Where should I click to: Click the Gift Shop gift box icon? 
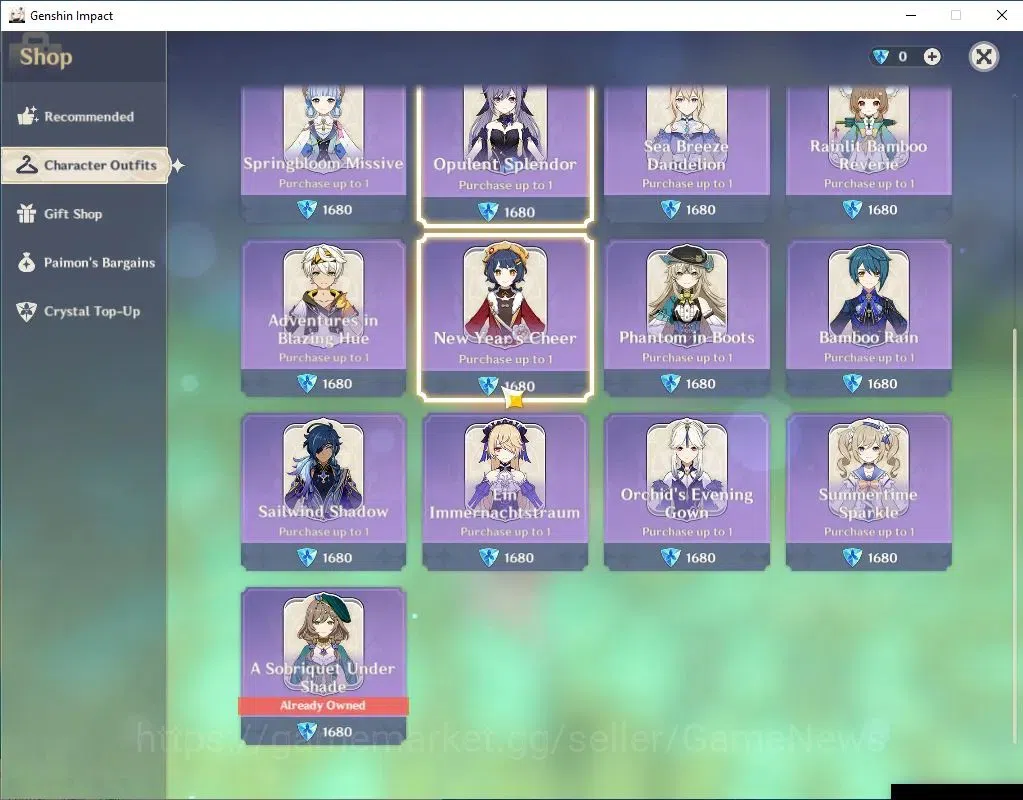[26, 213]
